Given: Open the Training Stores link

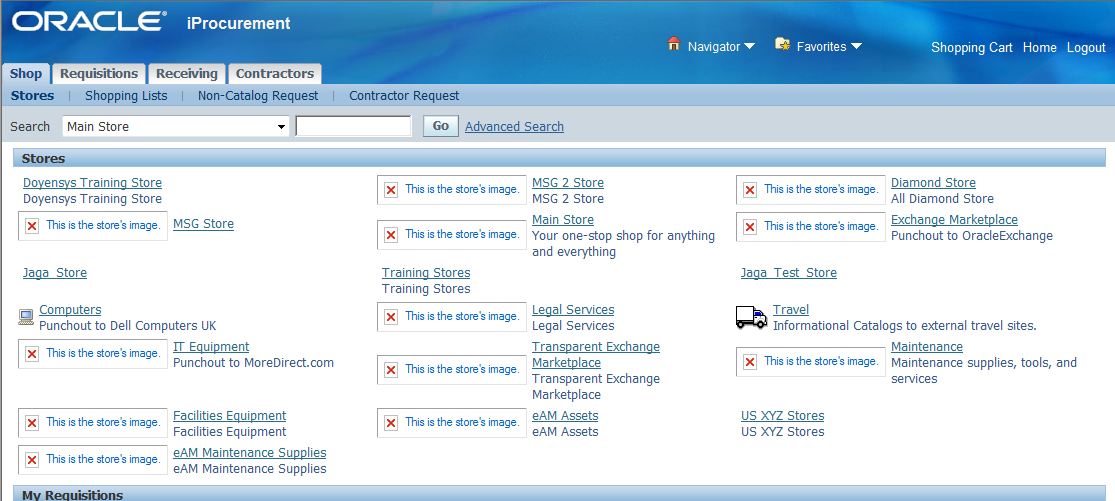Looking at the screenshot, I should click(x=426, y=273).
